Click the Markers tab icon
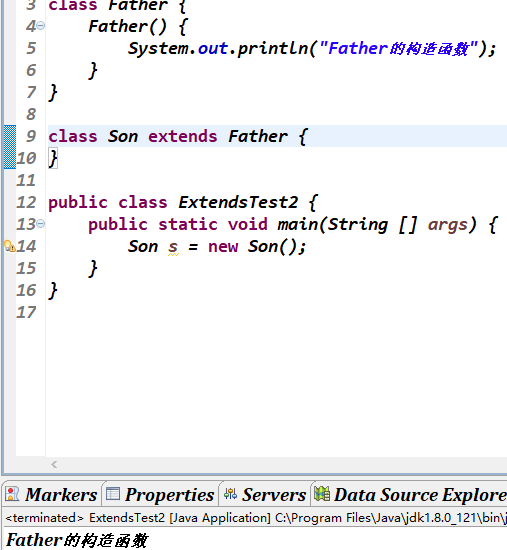This screenshot has width=507, height=550. (x=12, y=494)
